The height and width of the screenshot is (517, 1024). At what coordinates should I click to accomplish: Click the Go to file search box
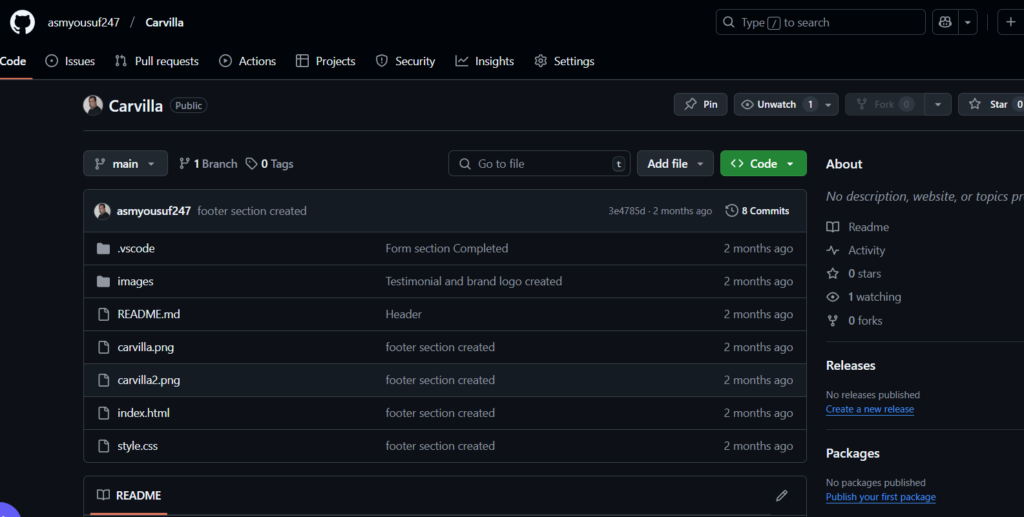pyautogui.click(x=539, y=163)
